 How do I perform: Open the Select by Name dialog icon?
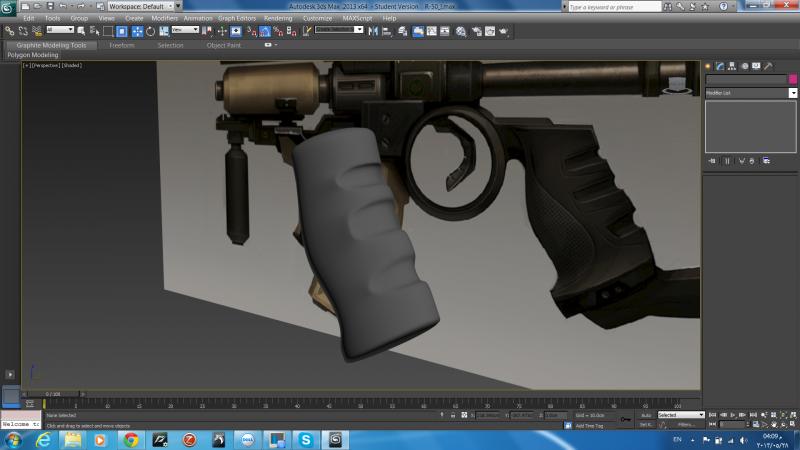coord(94,31)
